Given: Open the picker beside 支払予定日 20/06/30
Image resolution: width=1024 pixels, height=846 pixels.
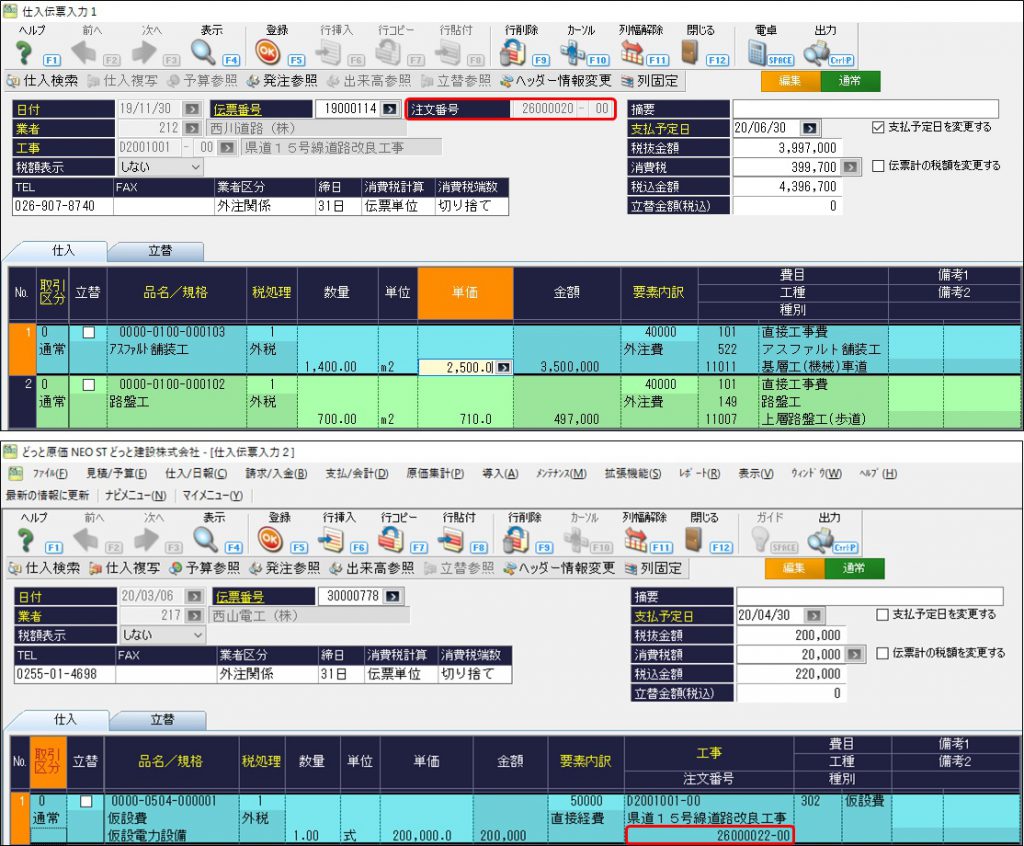Looking at the screenshot, I should pyautogui.click(x=809, y=128).
